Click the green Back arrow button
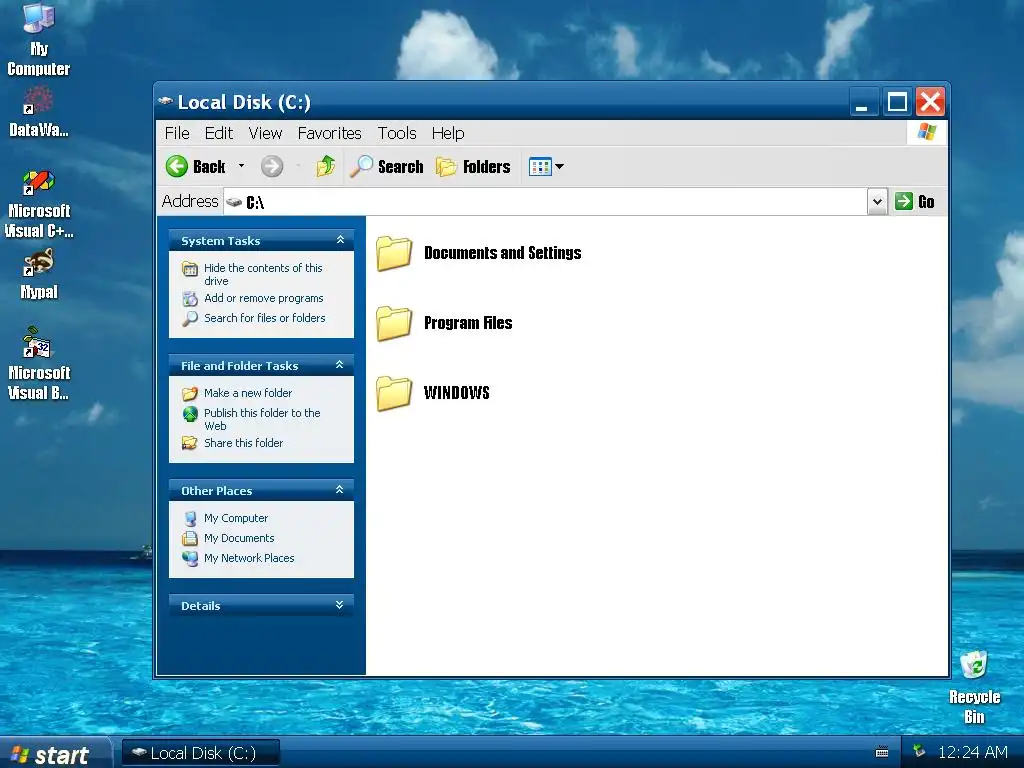Viewport: 1024px width, 768px height. 176,167
